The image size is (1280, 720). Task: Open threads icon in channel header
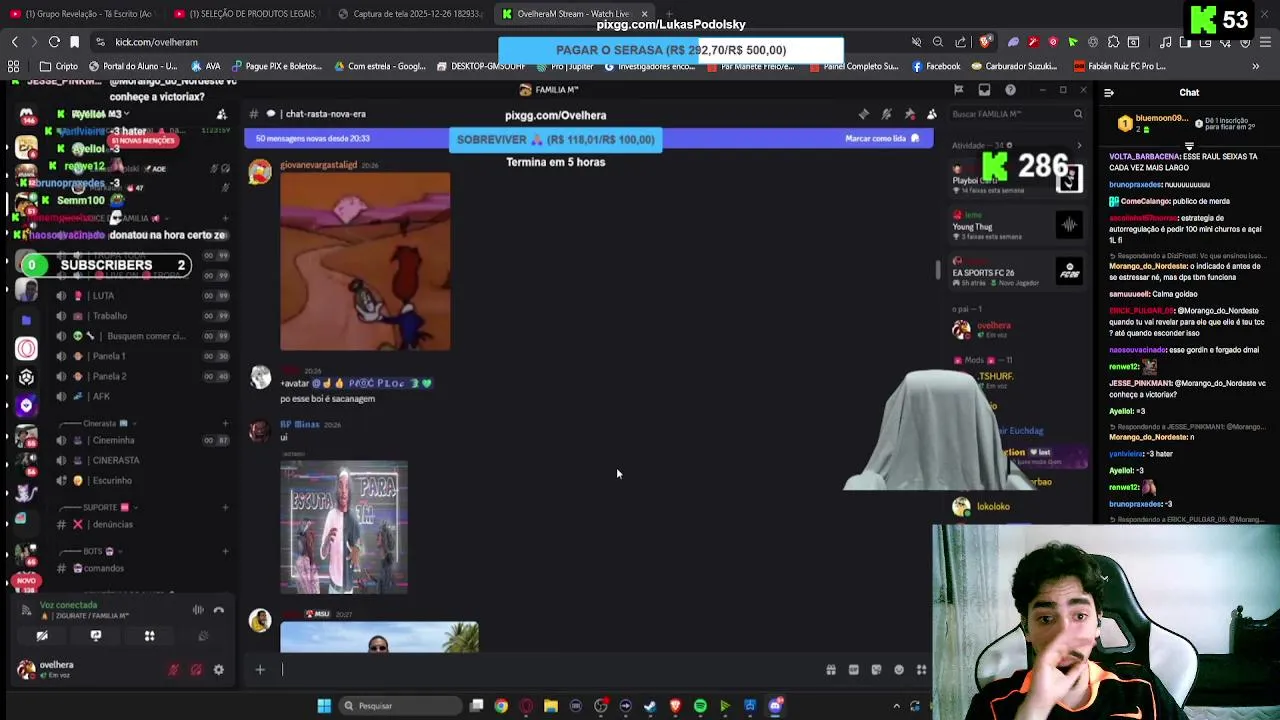point(864,114)
